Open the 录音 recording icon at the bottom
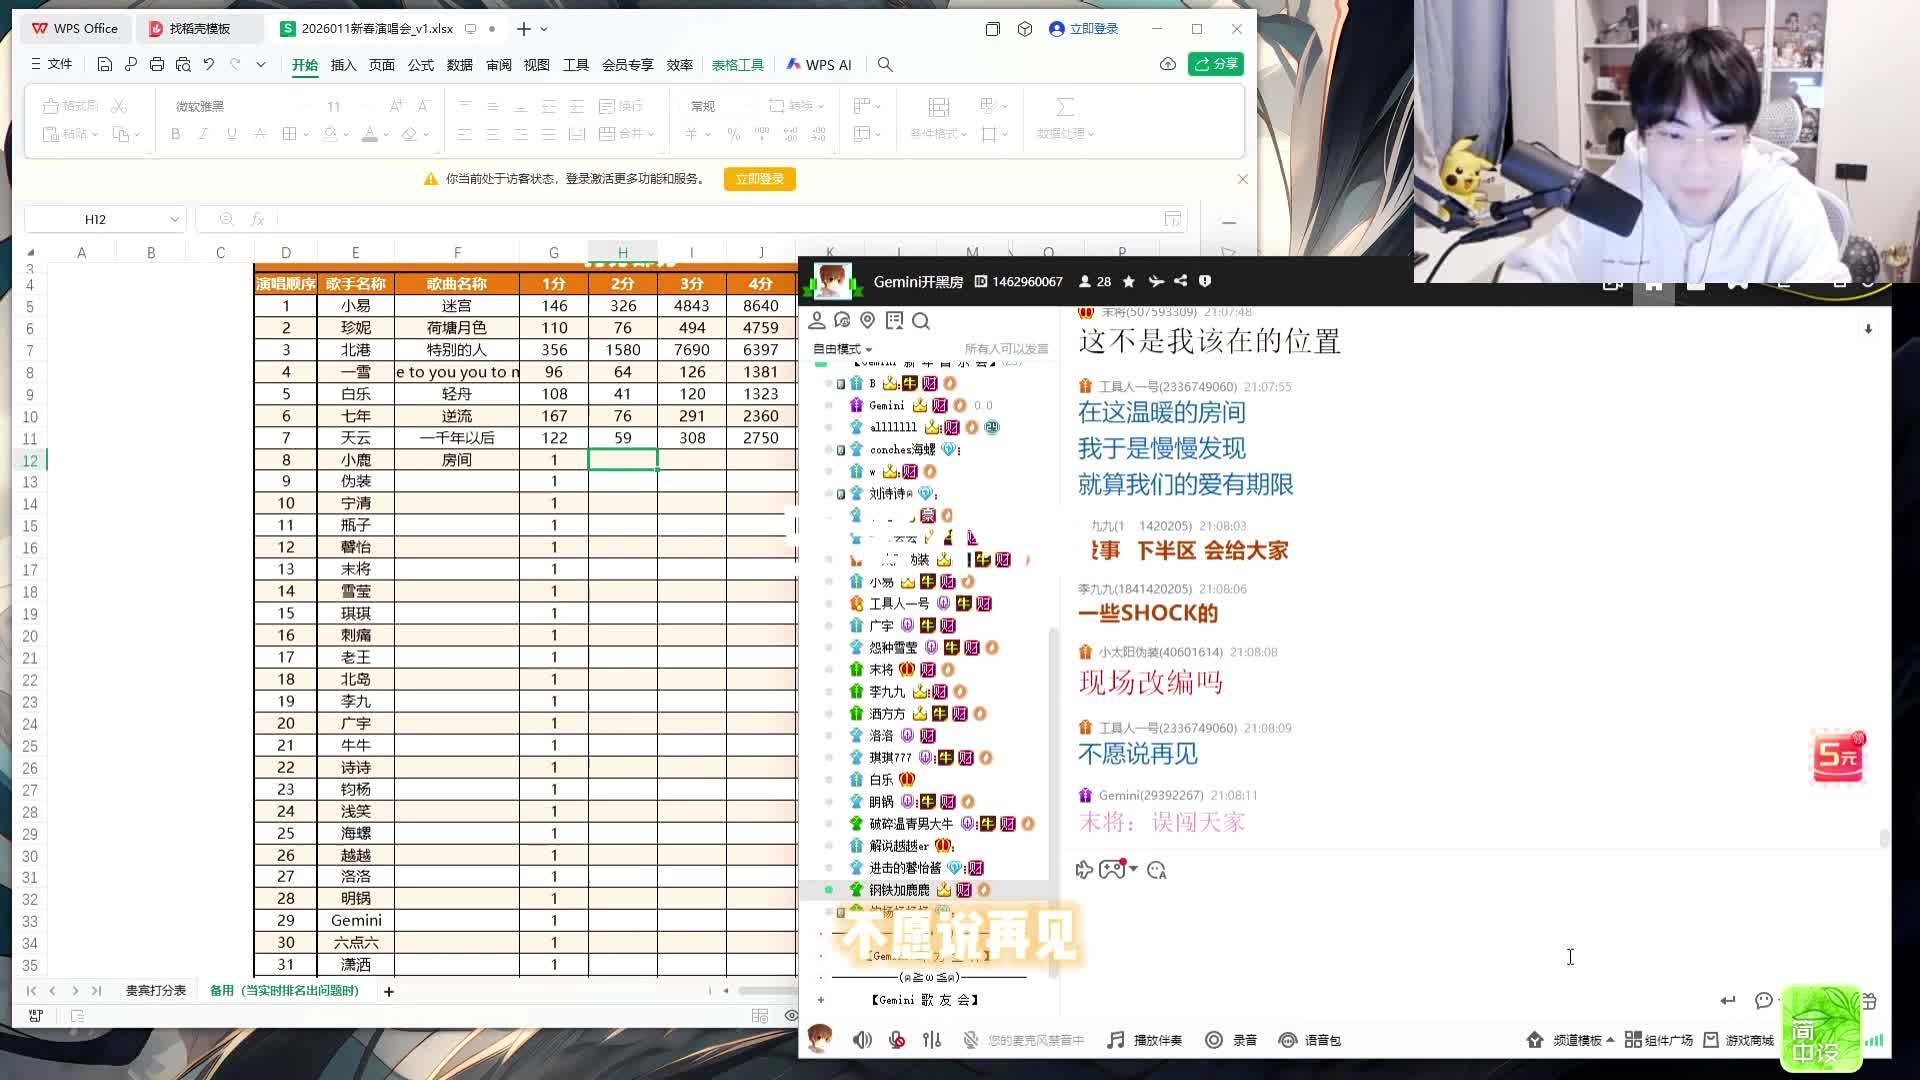The image size is (1920, 1080). [1215, 1040]
